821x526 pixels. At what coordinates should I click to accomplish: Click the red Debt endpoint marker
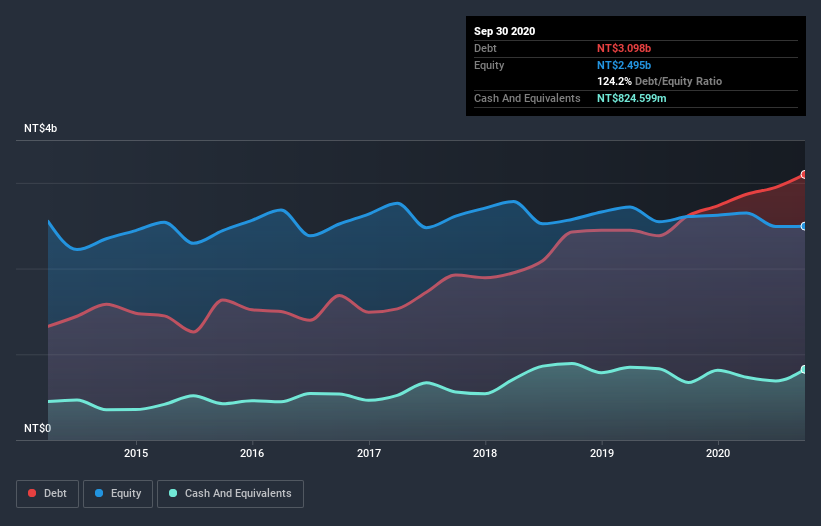pyautogui.click(x=804, y=174)
